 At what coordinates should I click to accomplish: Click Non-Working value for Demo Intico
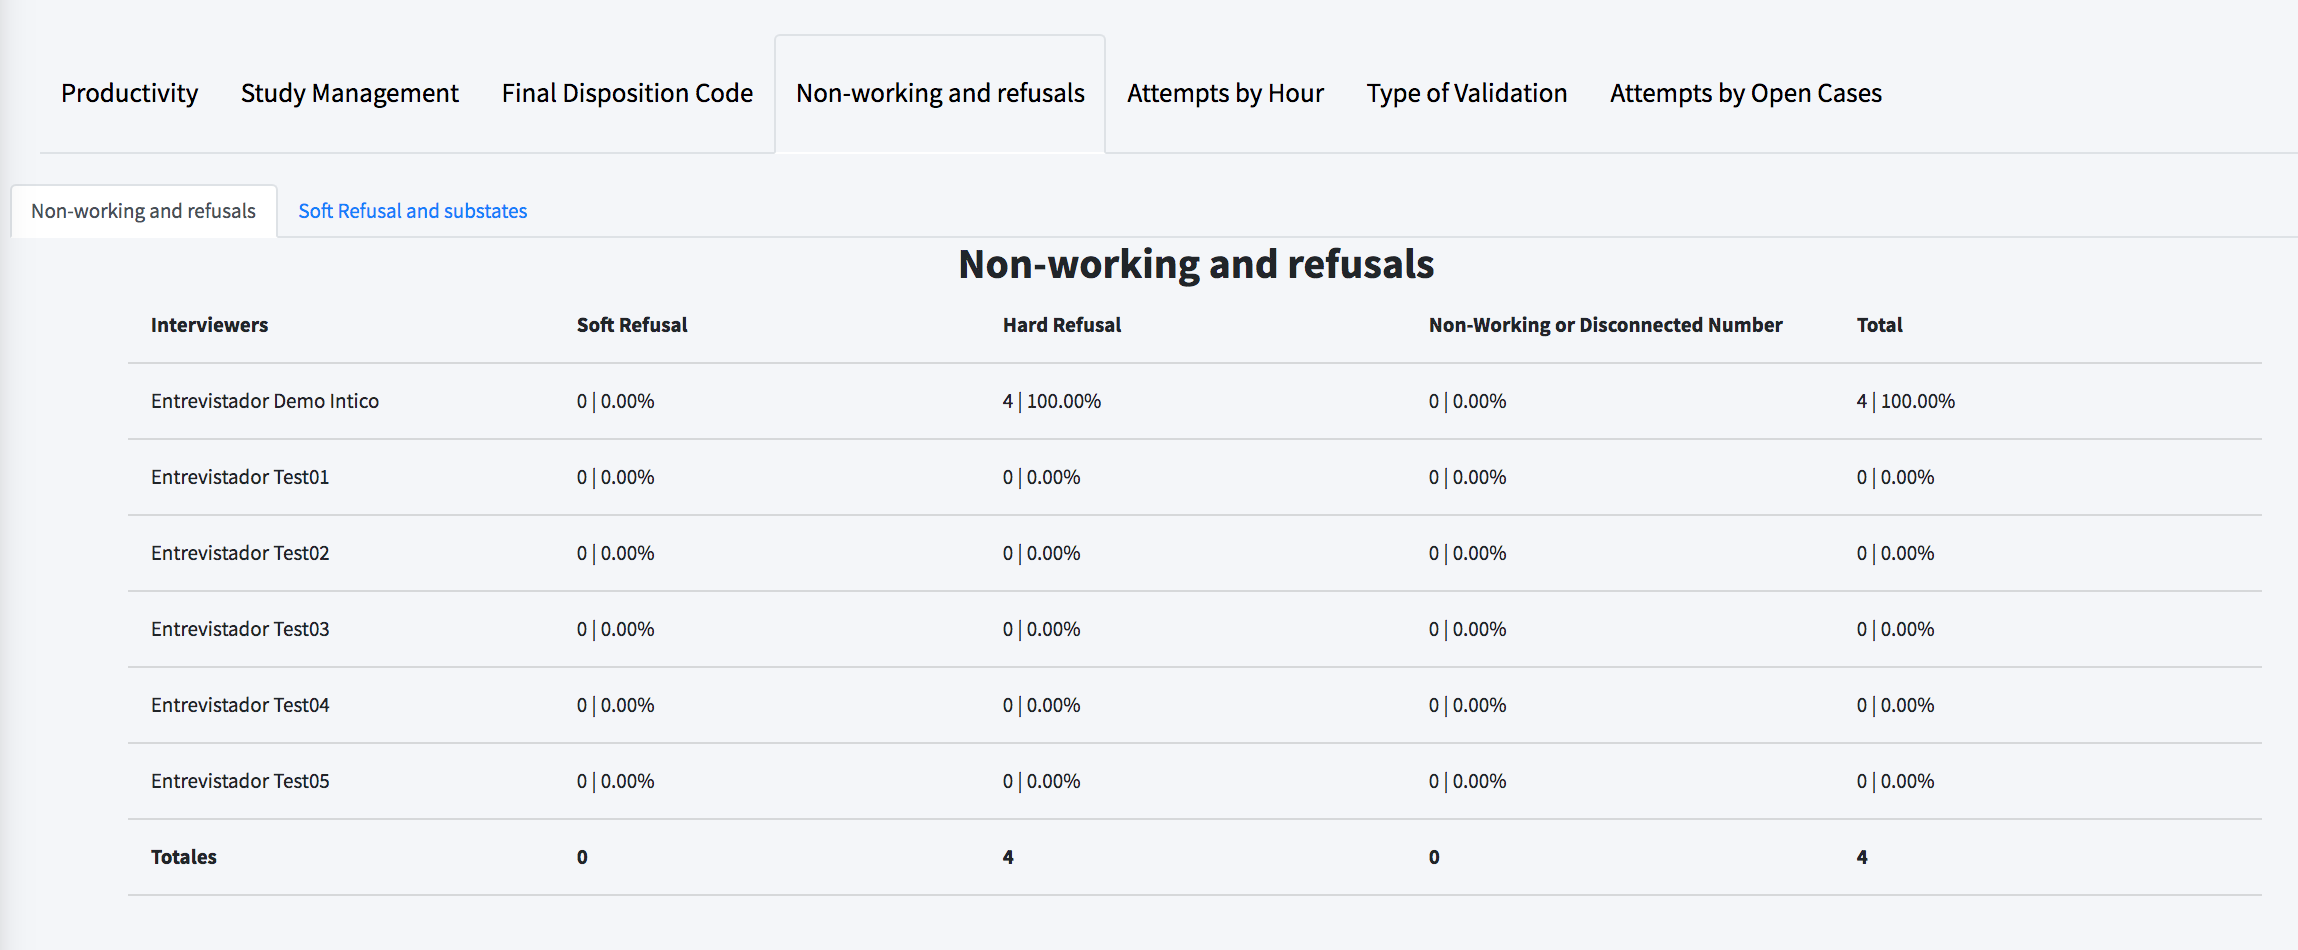pyautogui.click(x=1467, y=401)
